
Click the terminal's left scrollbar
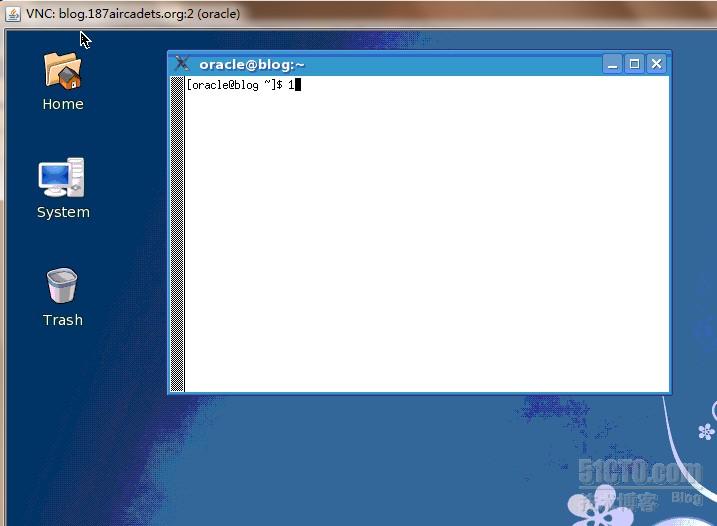[x=177, y=234]
